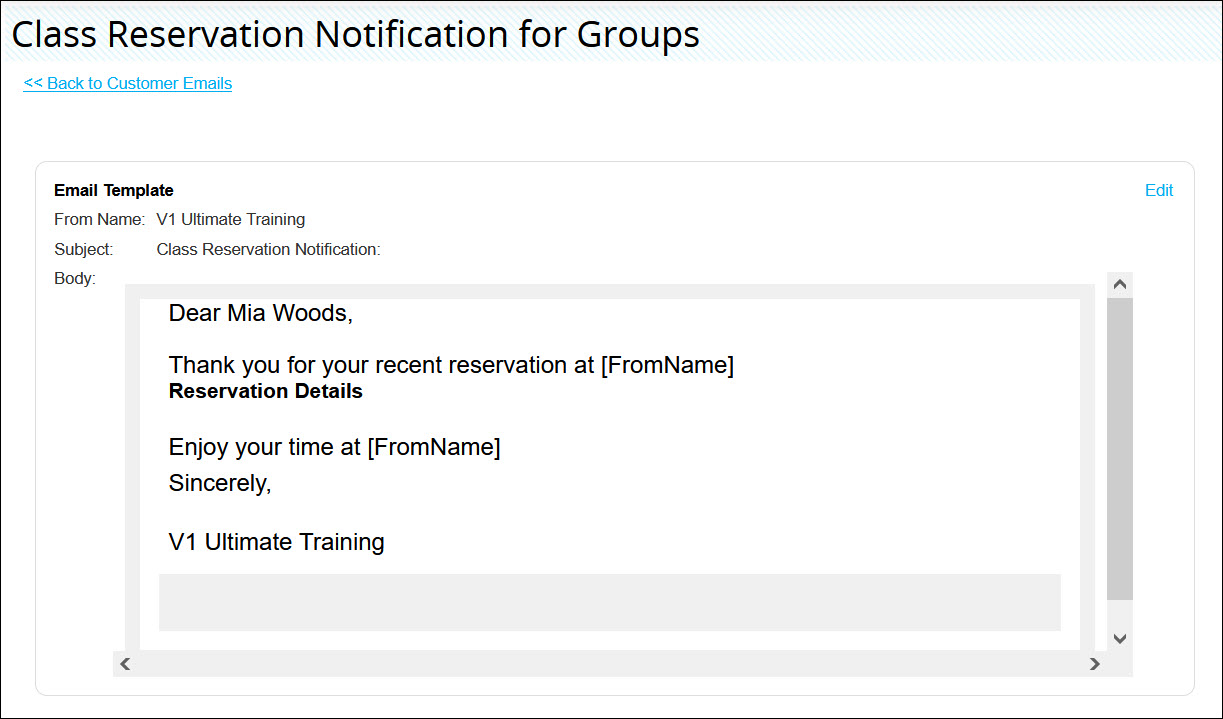Click the 'V1 Ultimate Training' signature in the body
The image size is (1223, 719).
point(277,542)
